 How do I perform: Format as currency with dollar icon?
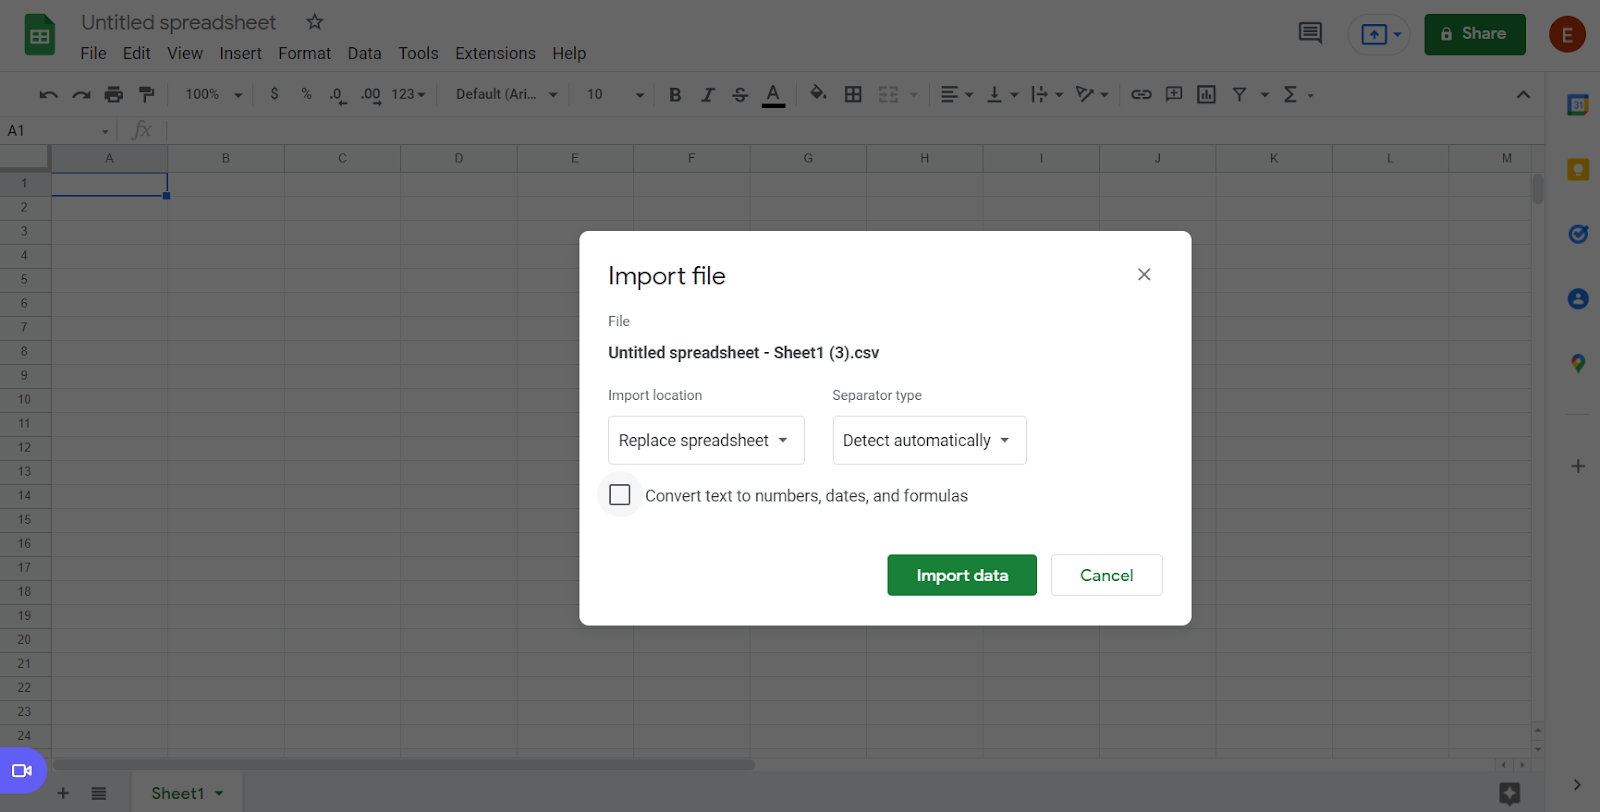tap(274, 94)
